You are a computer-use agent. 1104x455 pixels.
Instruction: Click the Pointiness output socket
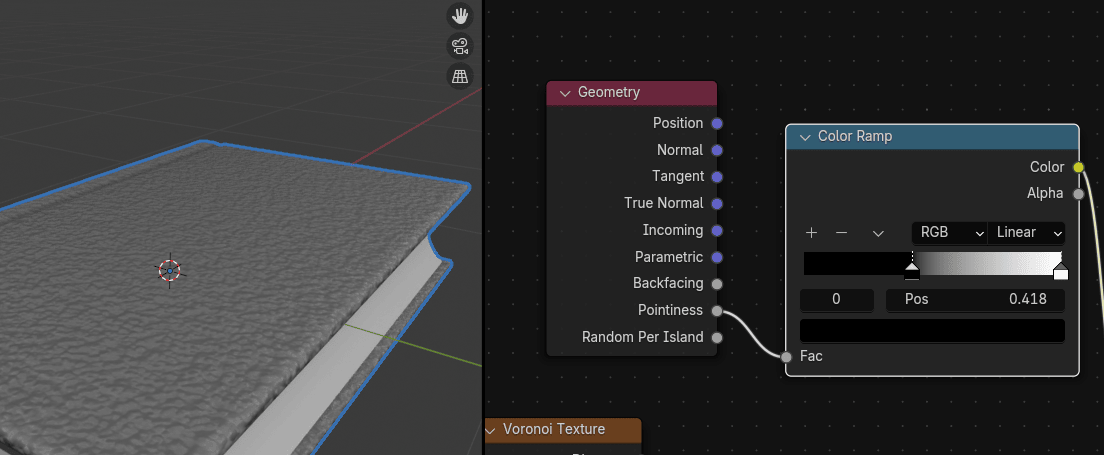[x=717, y=311]
